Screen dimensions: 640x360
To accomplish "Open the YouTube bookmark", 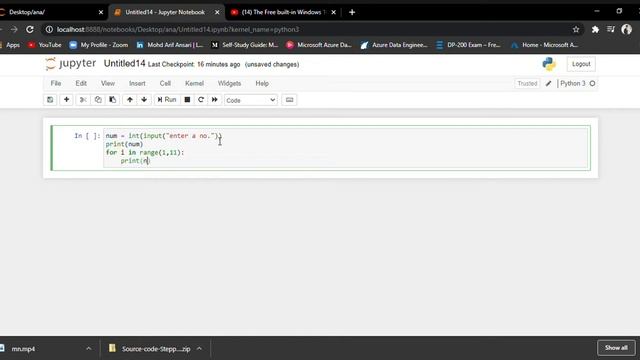I will coord(44,45).
